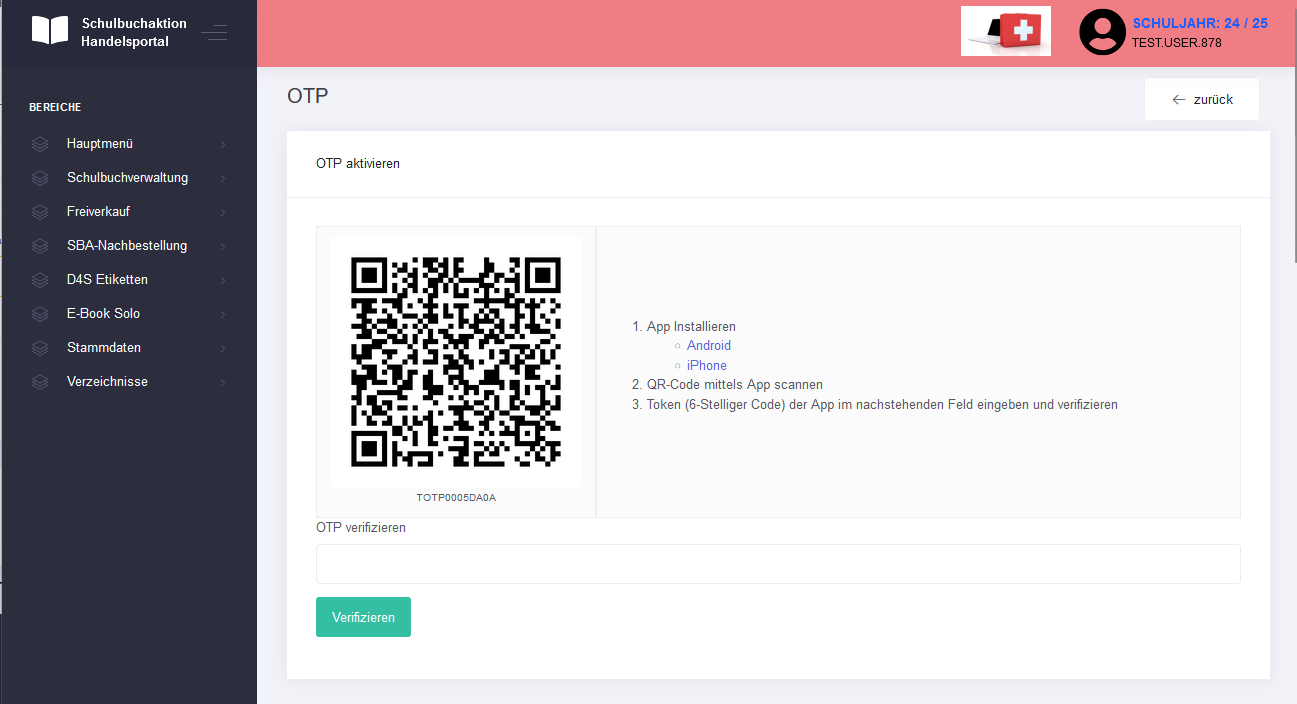Click layers icon next to SBA-Nachbestellung
1297x704 pixels.
40,246
